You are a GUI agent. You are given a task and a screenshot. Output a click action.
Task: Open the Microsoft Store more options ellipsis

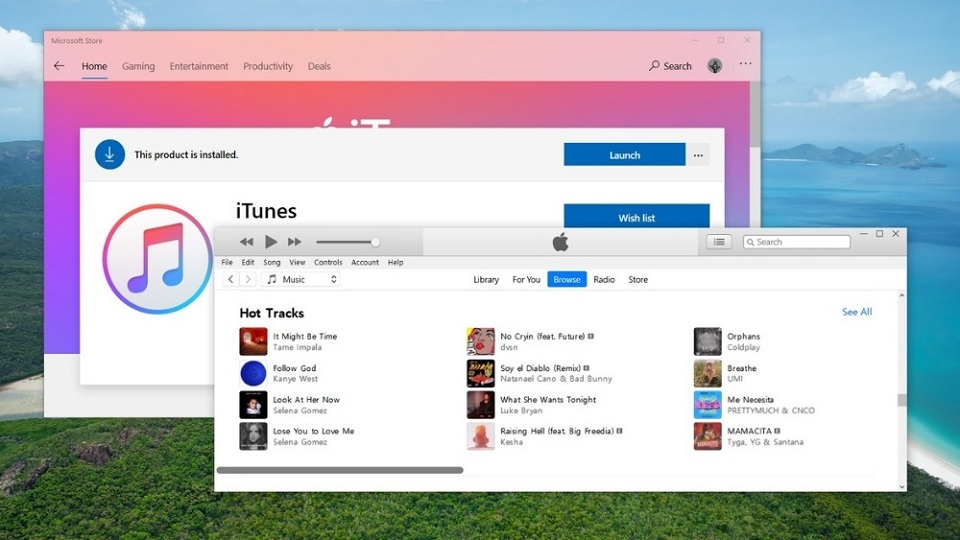pos(745,64)
